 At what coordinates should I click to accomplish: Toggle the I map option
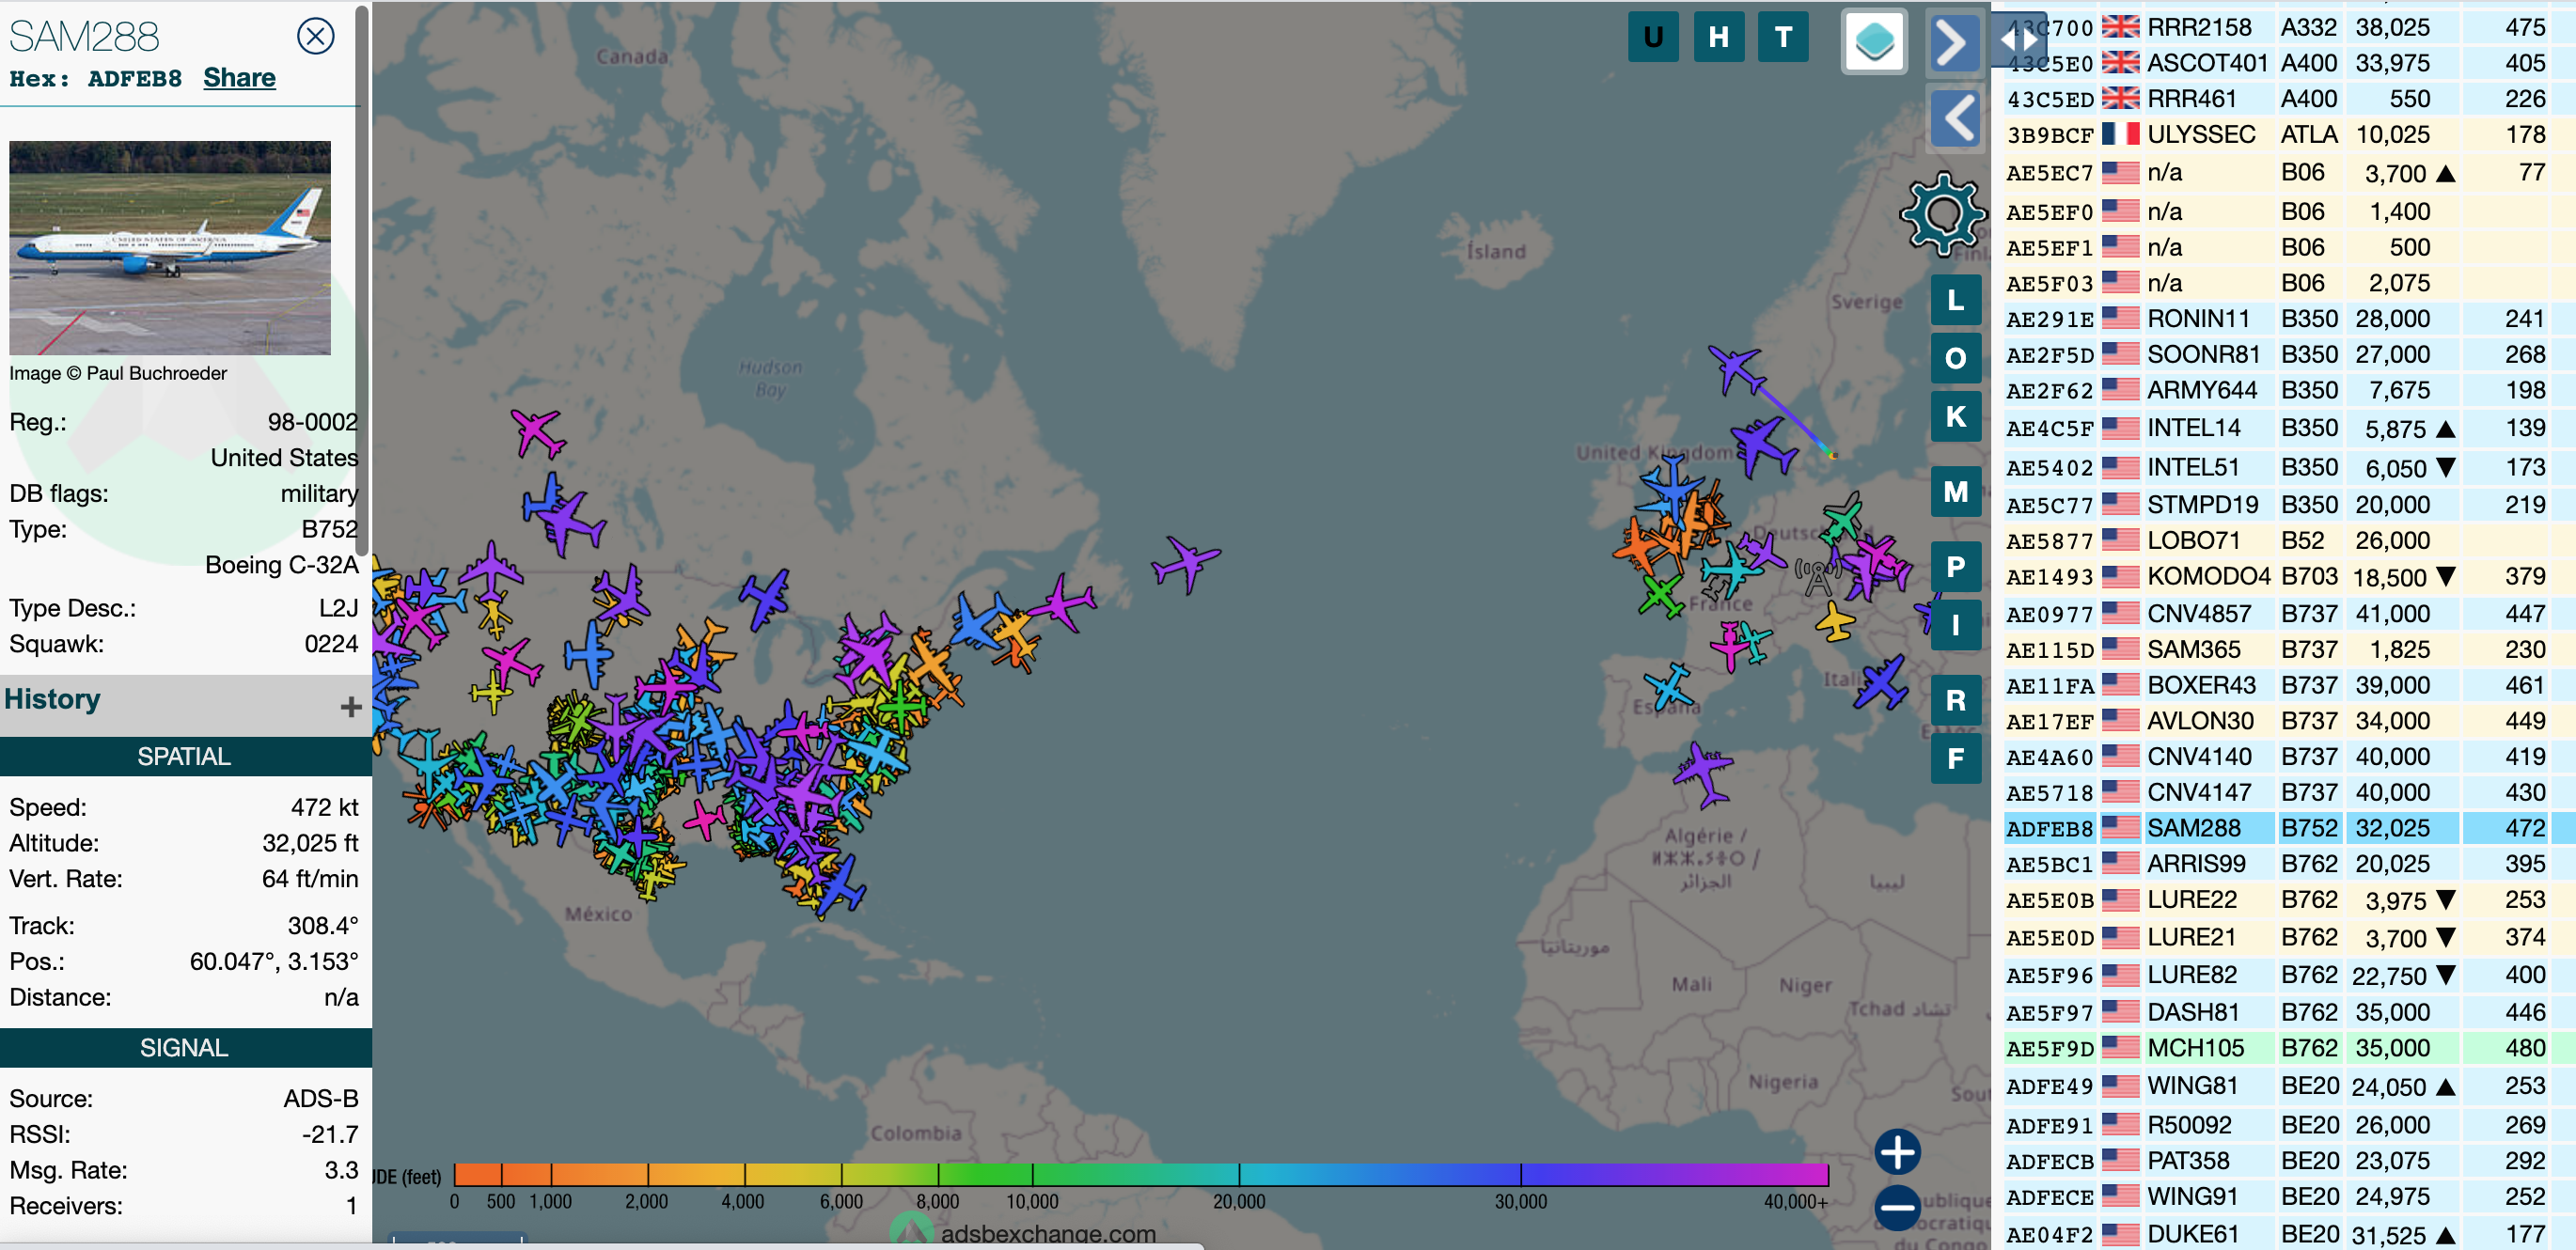click(1955, 625)
